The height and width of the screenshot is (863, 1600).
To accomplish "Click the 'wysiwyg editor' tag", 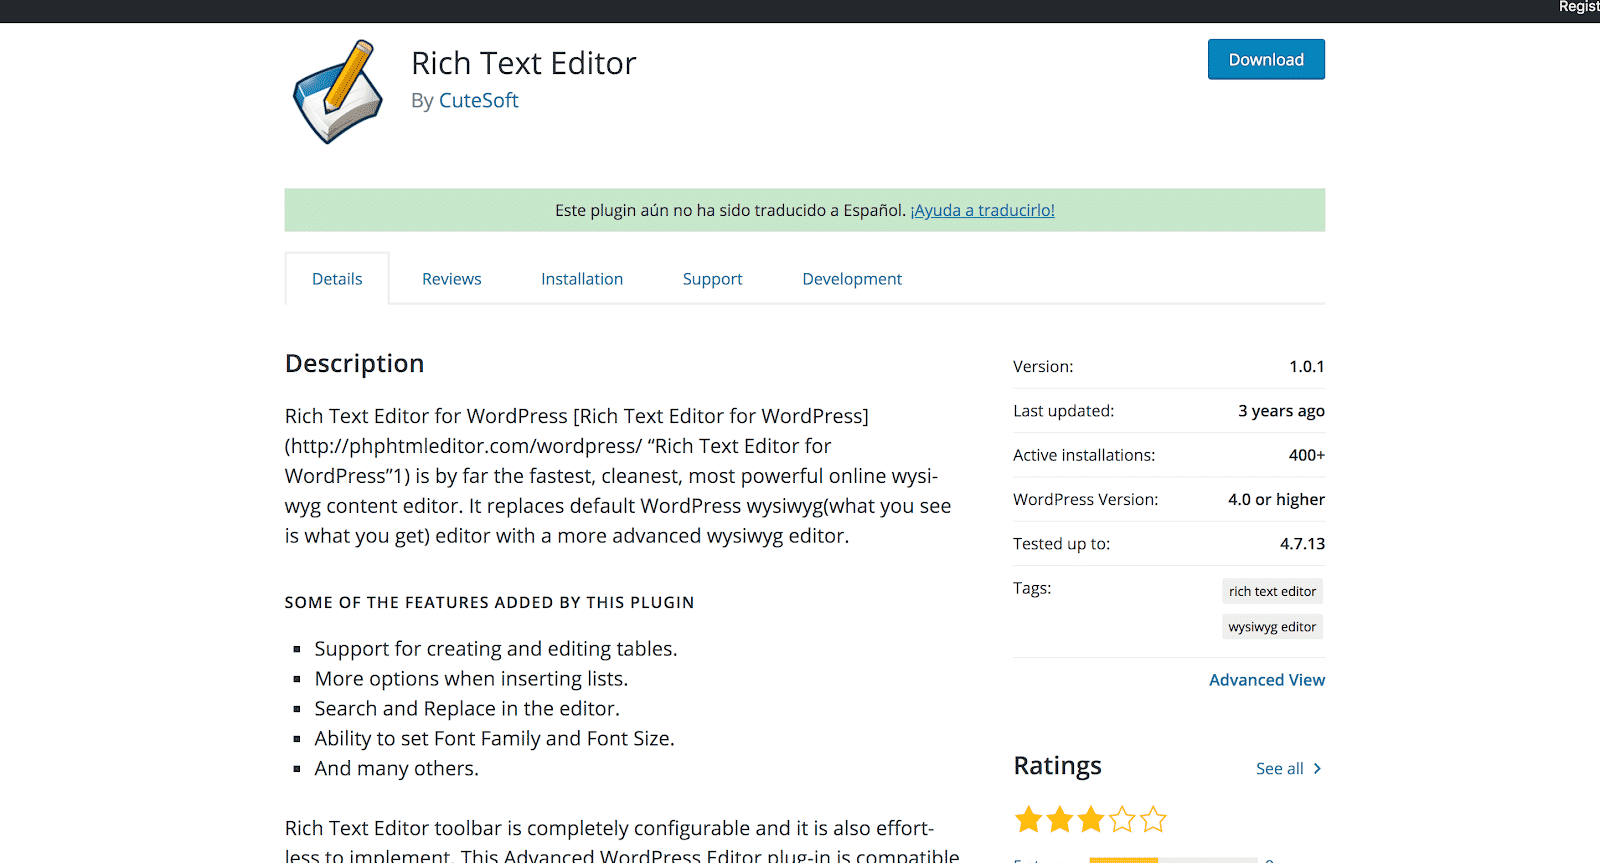I will [x=1272, y=627].
